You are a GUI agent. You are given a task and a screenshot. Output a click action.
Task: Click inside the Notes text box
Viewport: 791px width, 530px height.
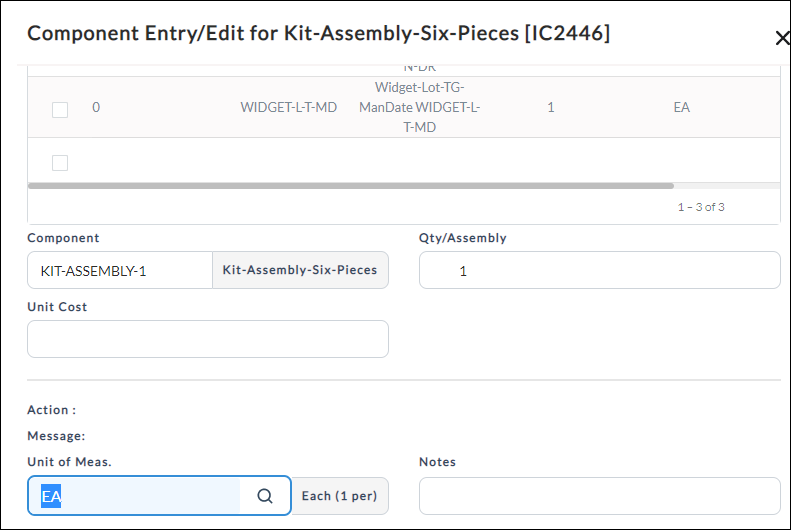pyautogui.click(x=600, y=496)
